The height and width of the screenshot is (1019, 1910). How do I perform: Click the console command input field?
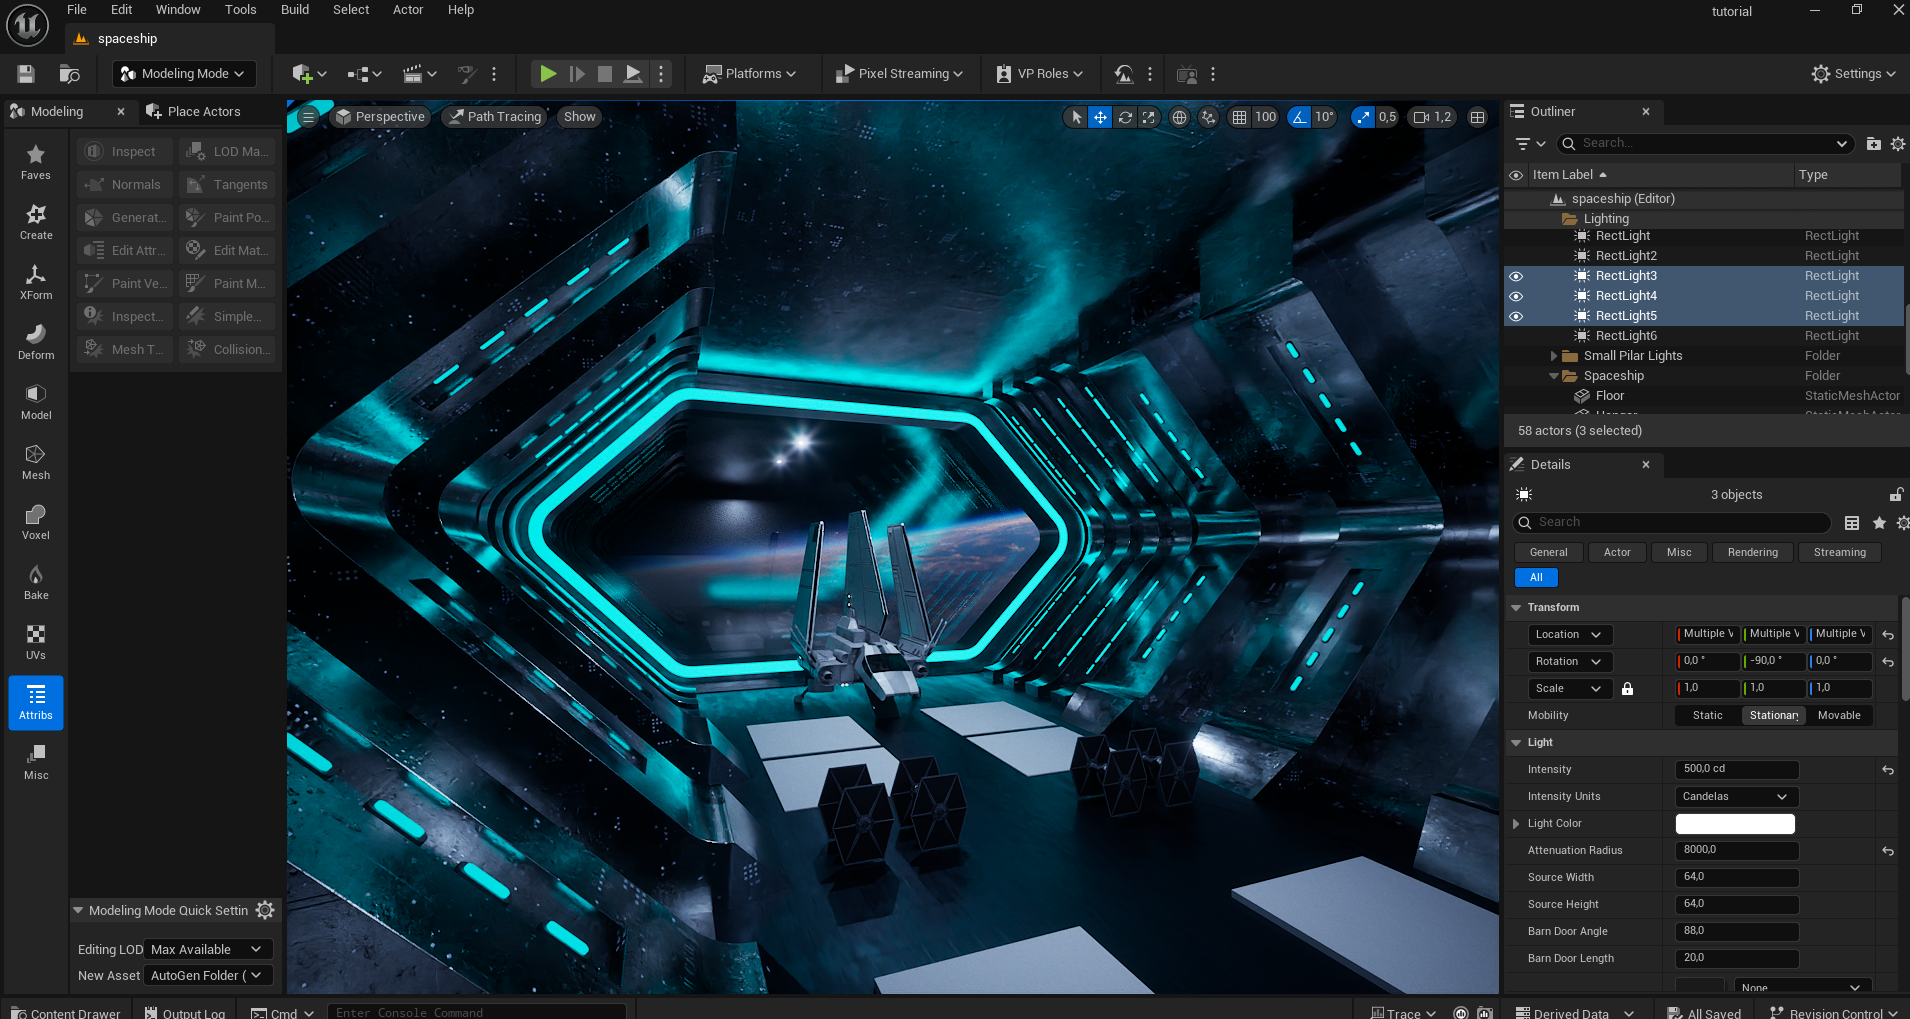click(477, 1012)
